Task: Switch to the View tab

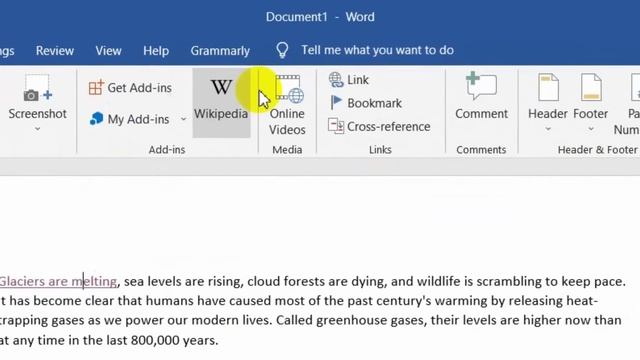Action: pos(108,51)
